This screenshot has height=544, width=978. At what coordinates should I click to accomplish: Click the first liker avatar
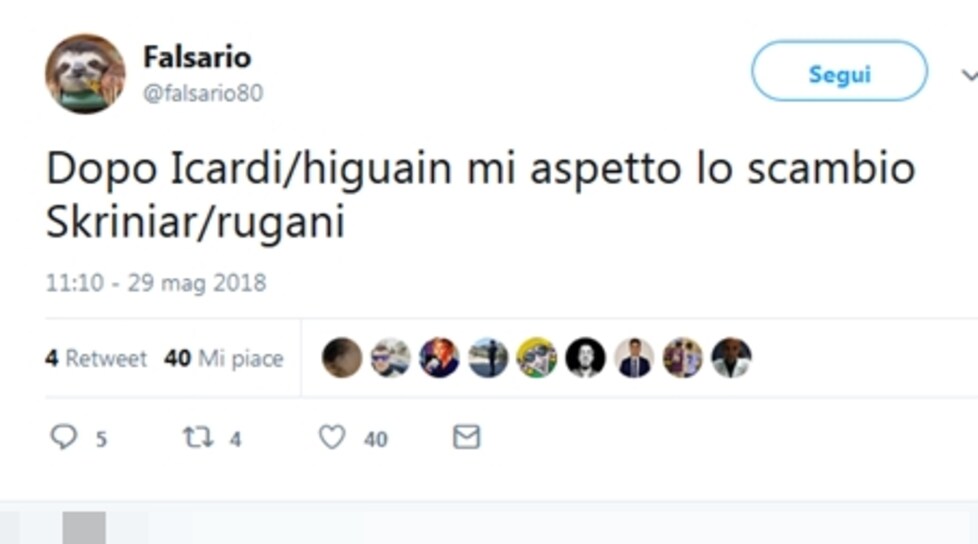(342, 358)
